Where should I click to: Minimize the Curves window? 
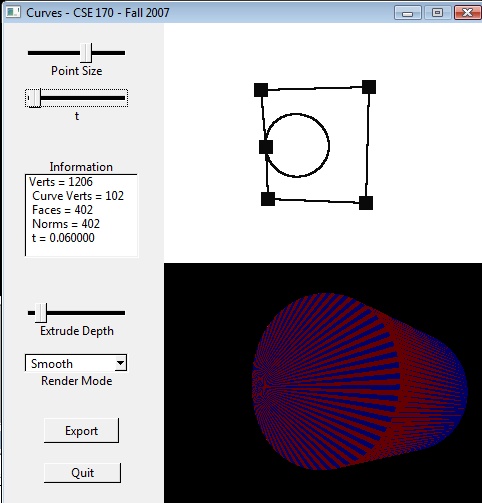pyautogui.click(x=408, y=13)
